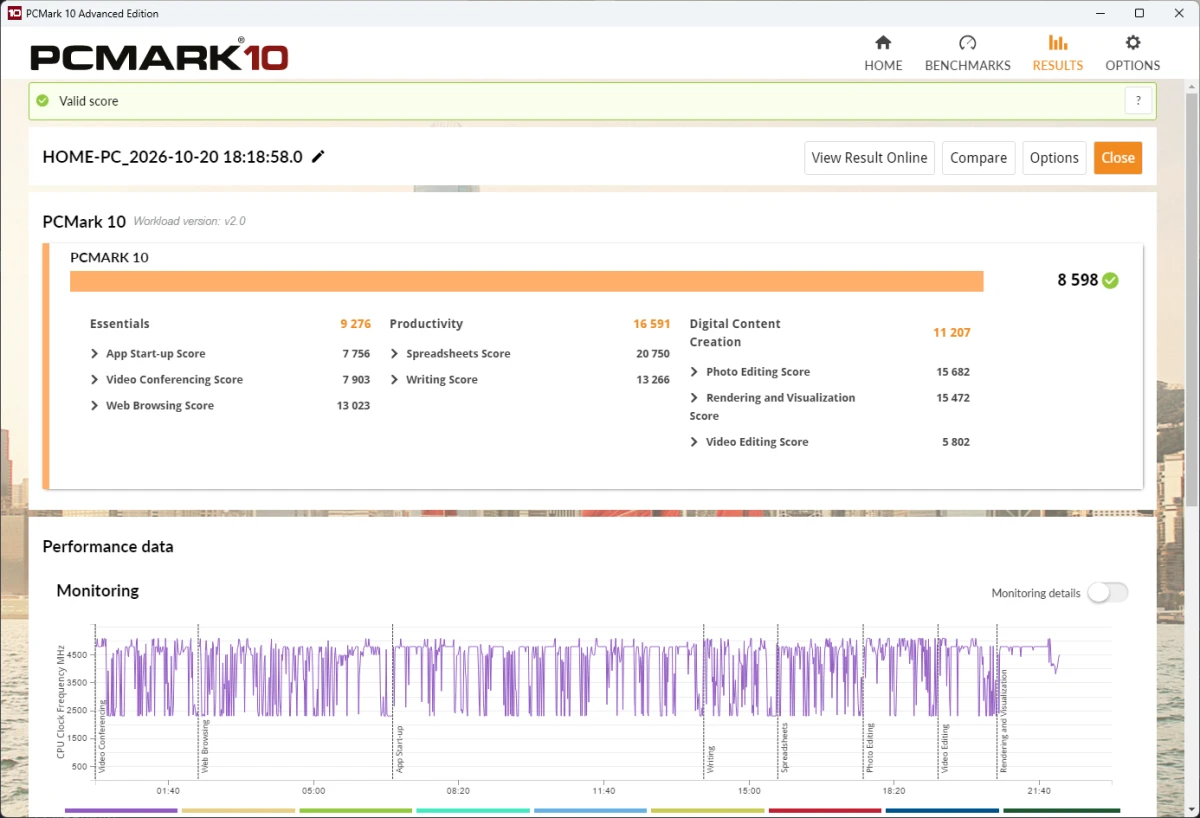Viewport: 1200px width, 818px height.
Task: Click the Writing marker in monitoring chart
Action: [x=711, y=760]
